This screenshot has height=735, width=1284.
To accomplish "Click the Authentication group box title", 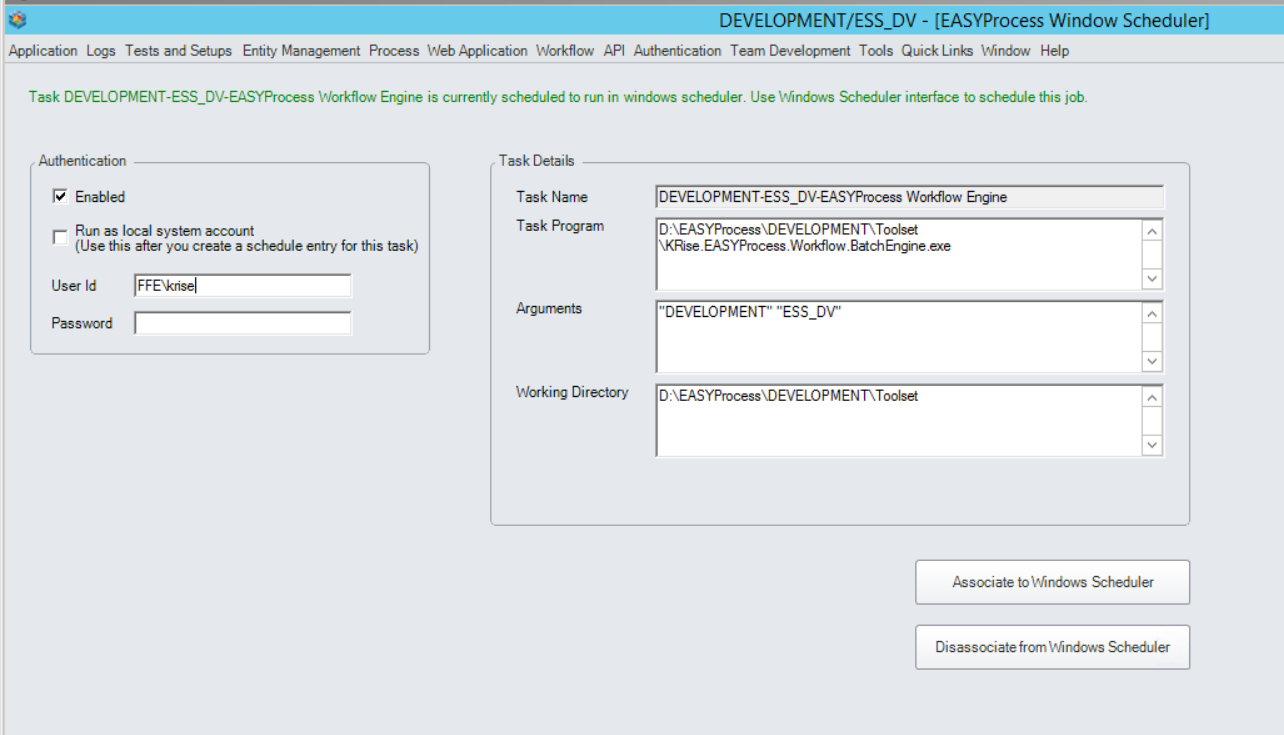I will (x=82, y=160).
